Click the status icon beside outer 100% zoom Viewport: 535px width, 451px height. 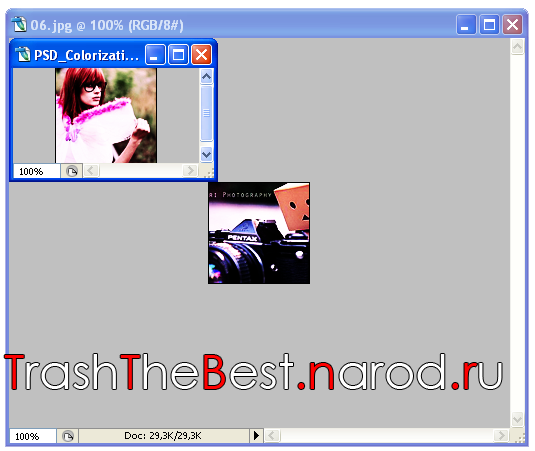68,436
